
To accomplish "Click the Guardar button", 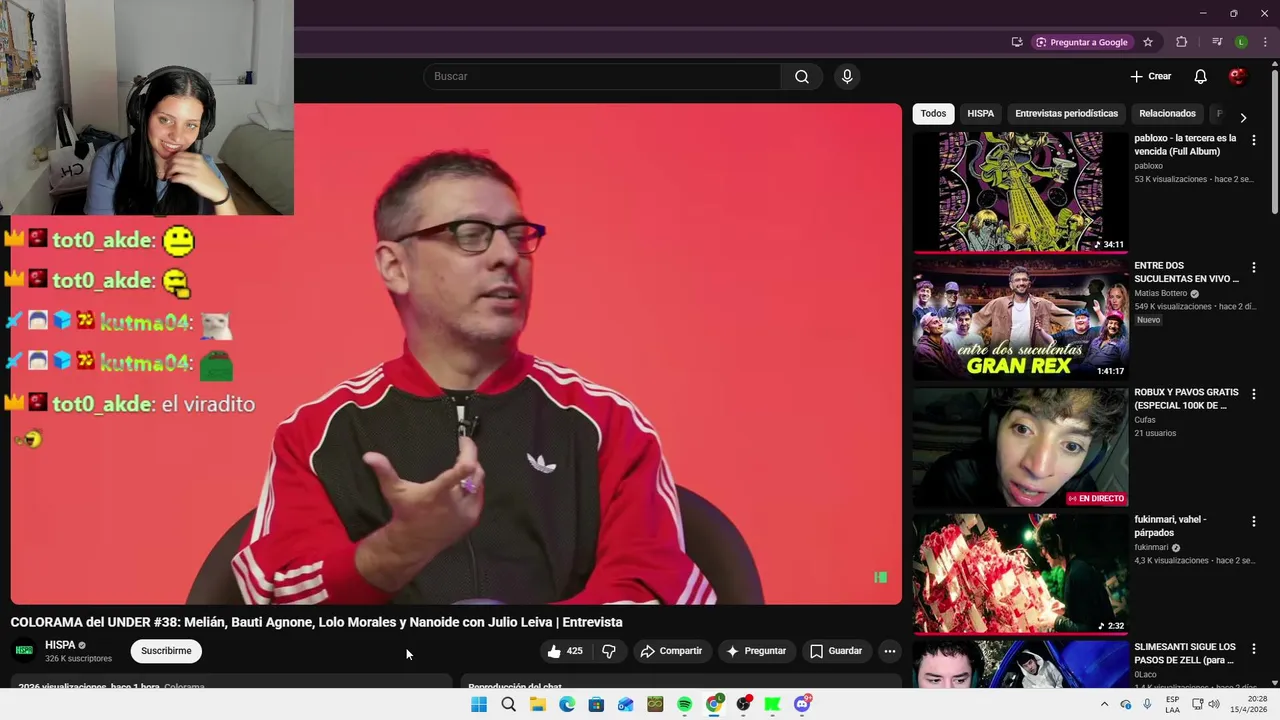I will 836,651.
